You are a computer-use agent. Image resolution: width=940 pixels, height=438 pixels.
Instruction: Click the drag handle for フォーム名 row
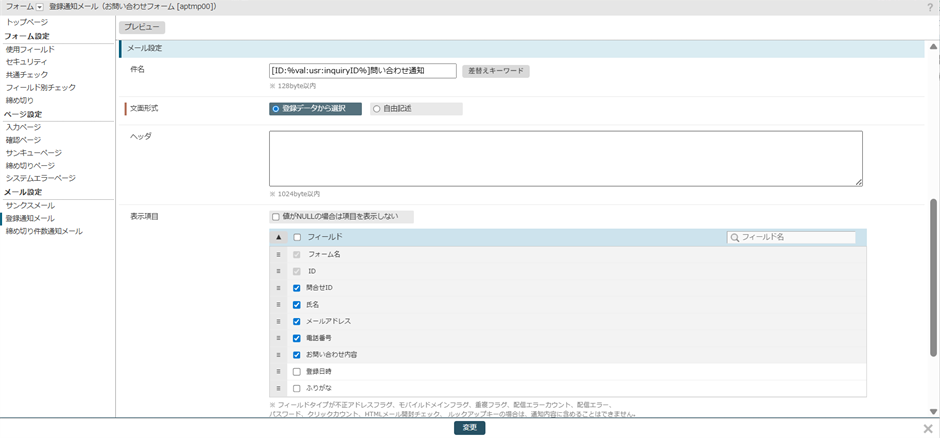[x=278, y=254]
